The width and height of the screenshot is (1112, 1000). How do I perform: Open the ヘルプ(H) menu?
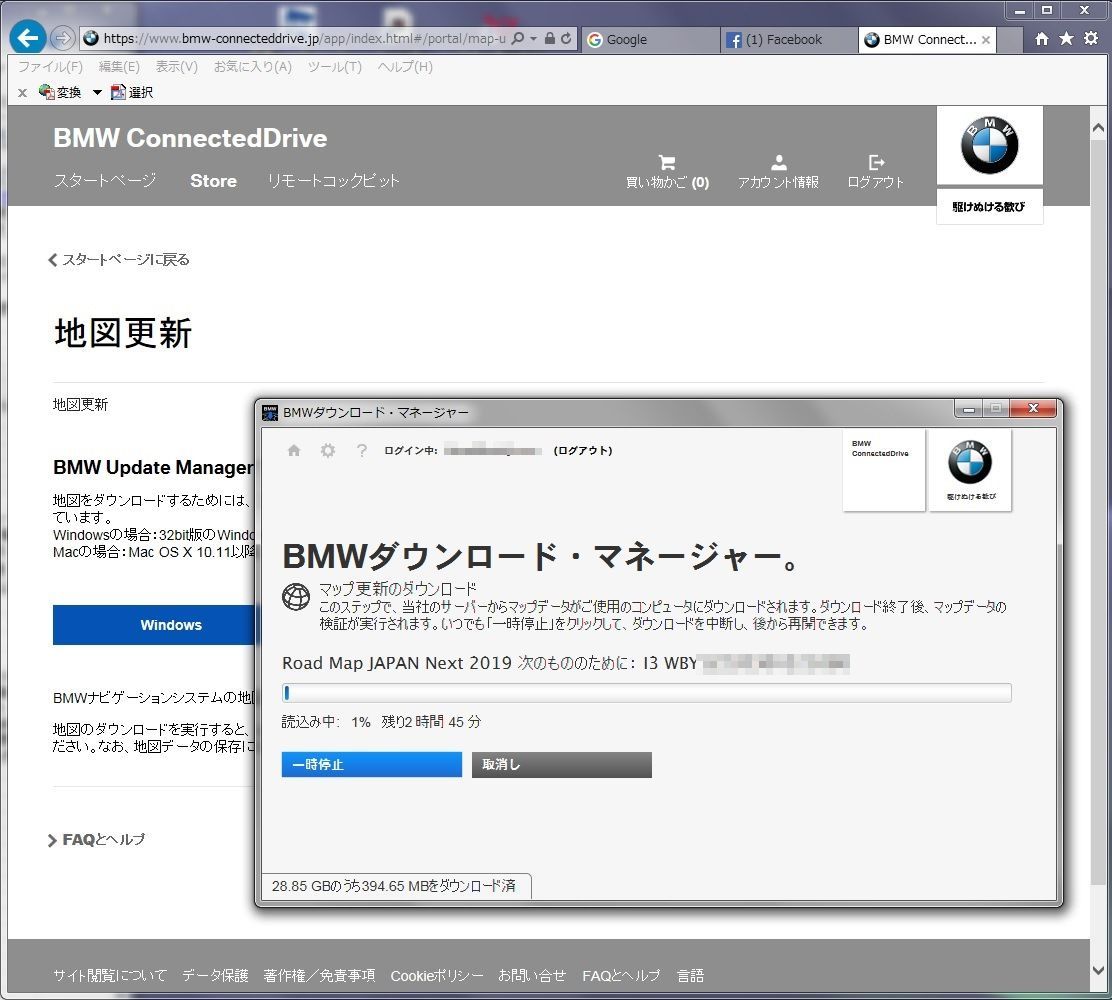[405, 67]
